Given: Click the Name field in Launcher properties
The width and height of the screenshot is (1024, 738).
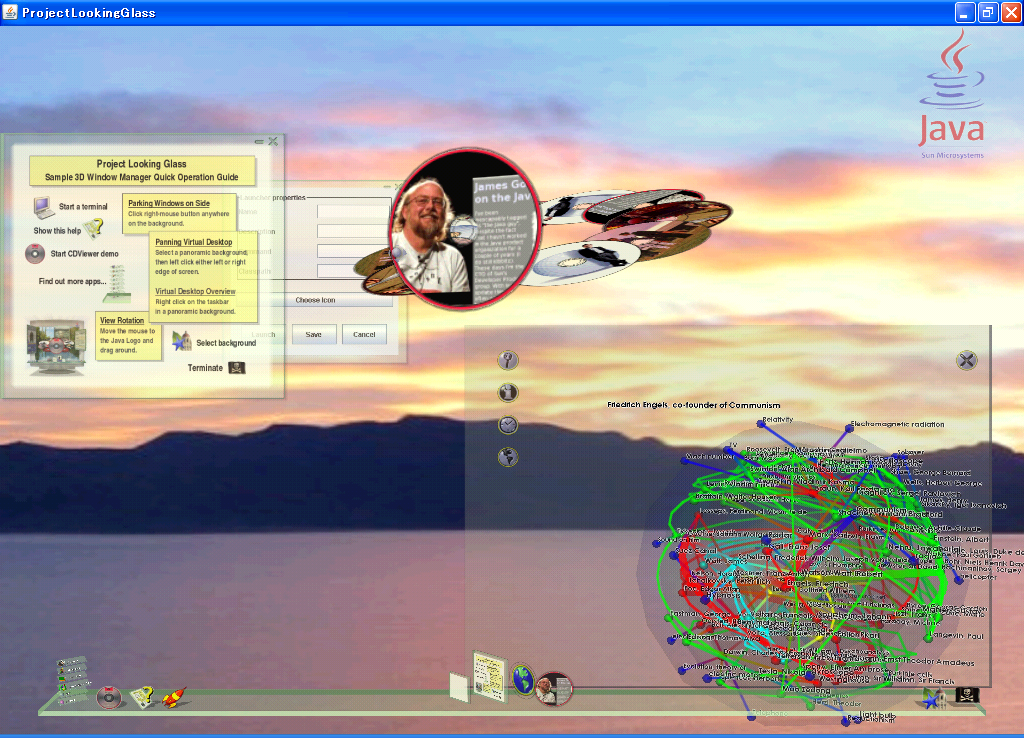Looking at the screenshot, I should pos(353,212).
